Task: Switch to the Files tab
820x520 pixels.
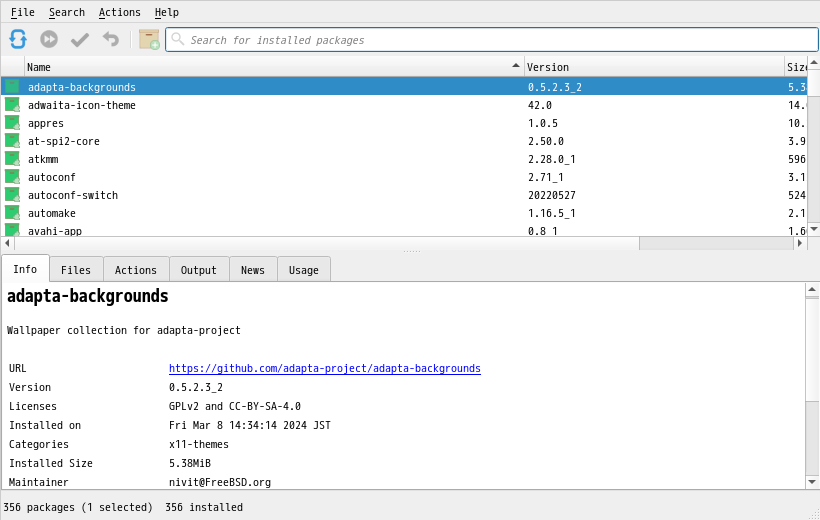Action: pyautogui.click(x=76, y=270)
